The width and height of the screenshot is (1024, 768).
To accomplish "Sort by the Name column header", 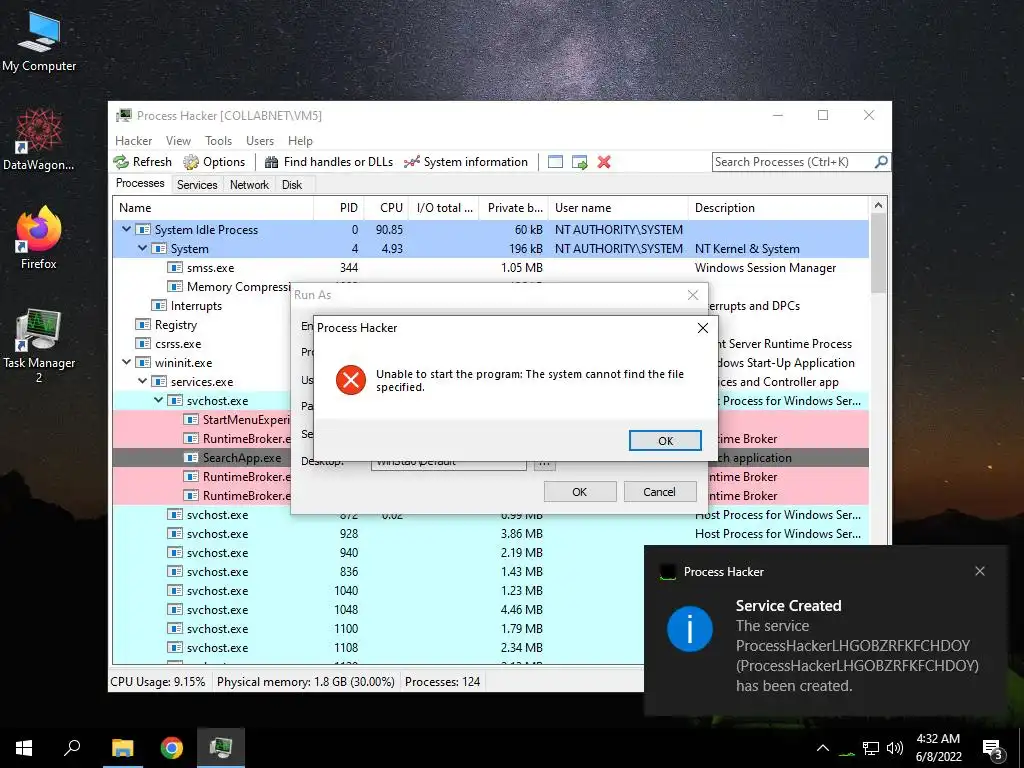I will coord(213,208).
